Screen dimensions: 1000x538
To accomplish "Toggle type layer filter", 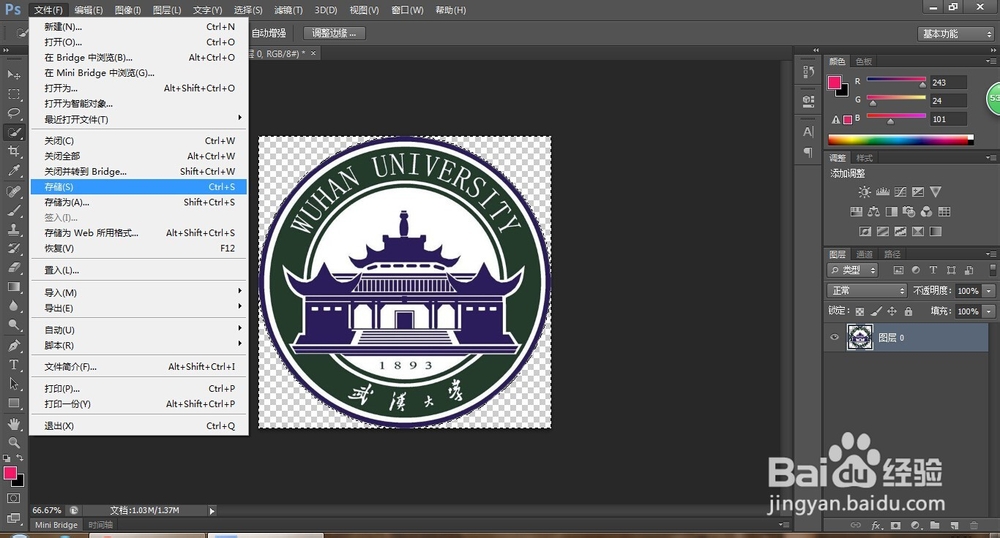I will coord(933,270).
